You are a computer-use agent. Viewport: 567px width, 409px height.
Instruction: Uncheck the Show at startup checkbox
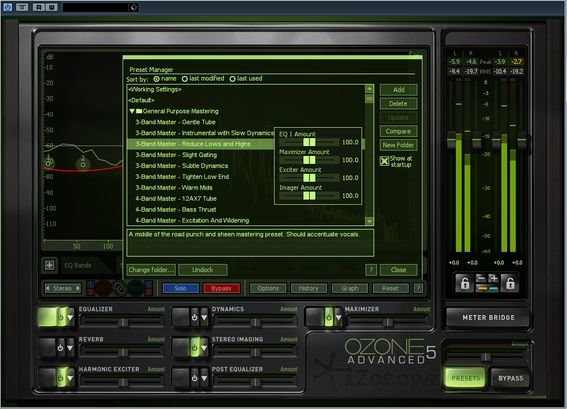(384, 161)
